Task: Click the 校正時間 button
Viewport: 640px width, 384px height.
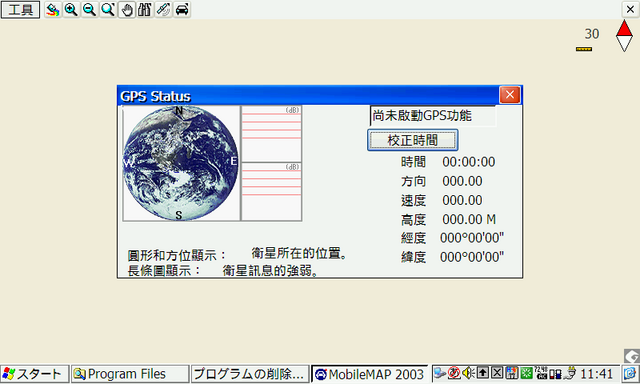Action: [412, 140]
